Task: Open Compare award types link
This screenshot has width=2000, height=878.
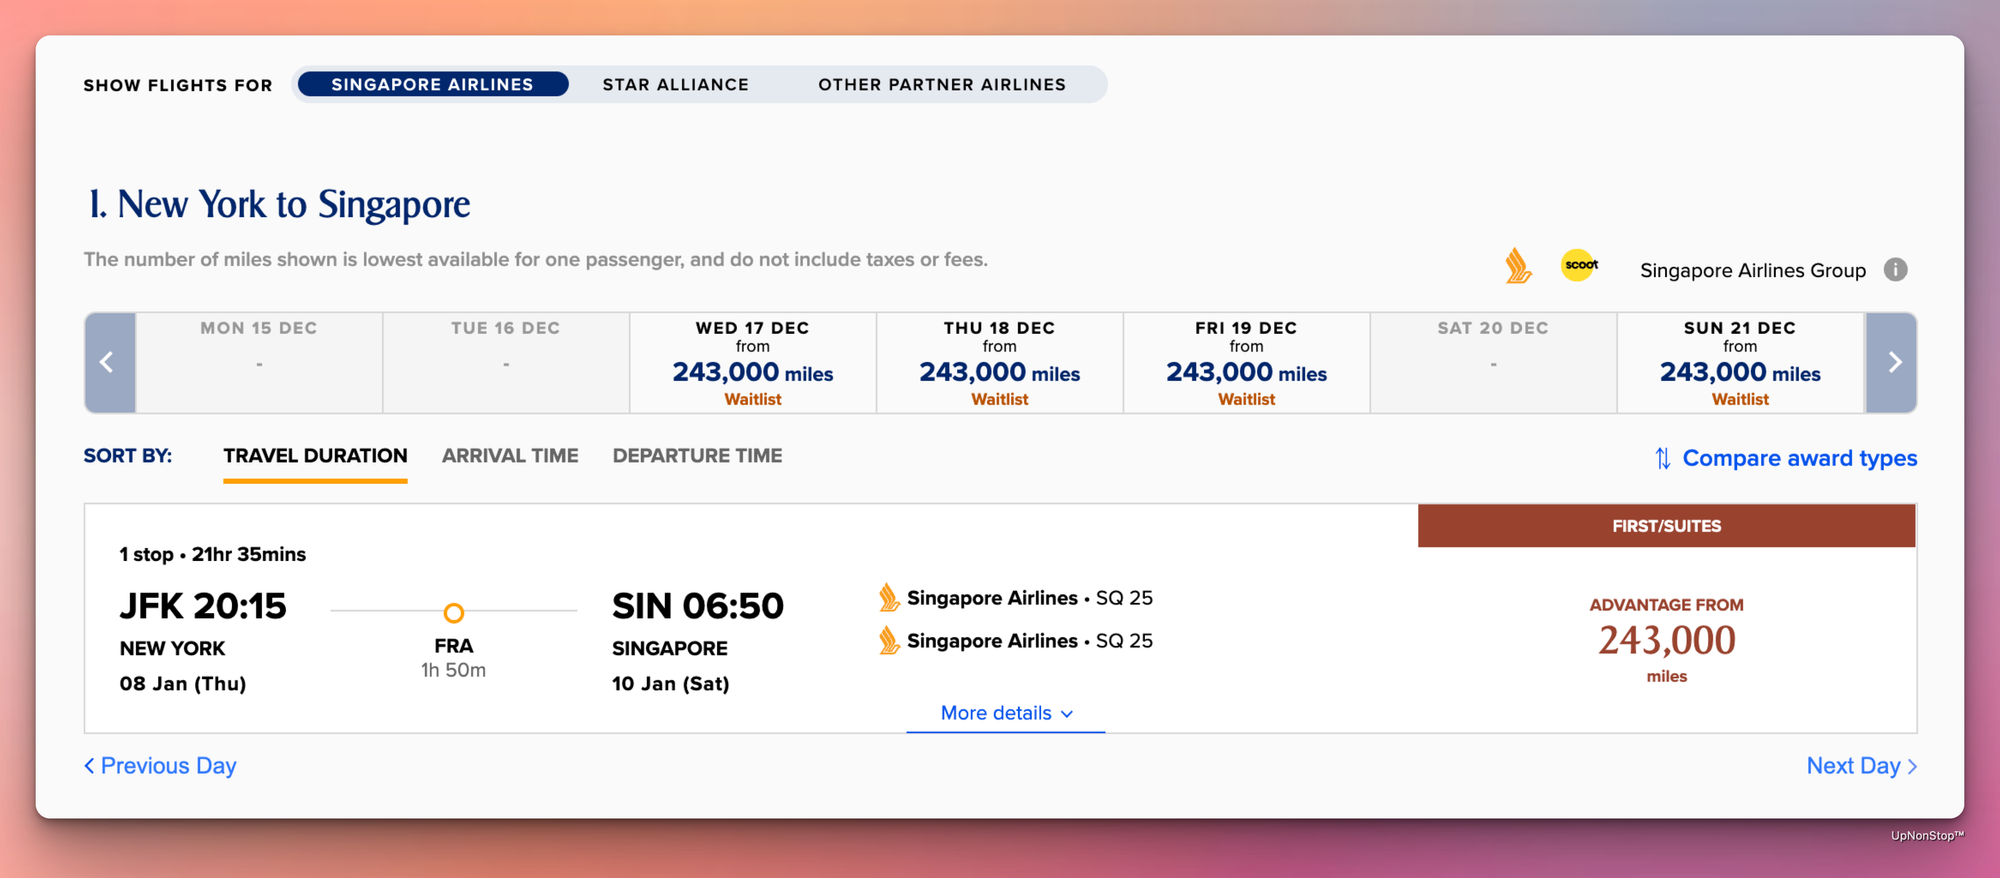Action: click(1799, 458)
